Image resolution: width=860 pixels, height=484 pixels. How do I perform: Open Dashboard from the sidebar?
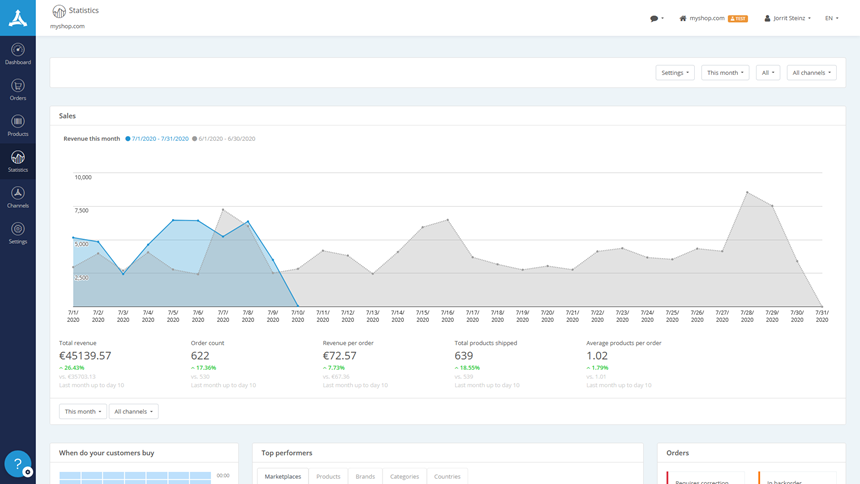(x=18, y=53)
